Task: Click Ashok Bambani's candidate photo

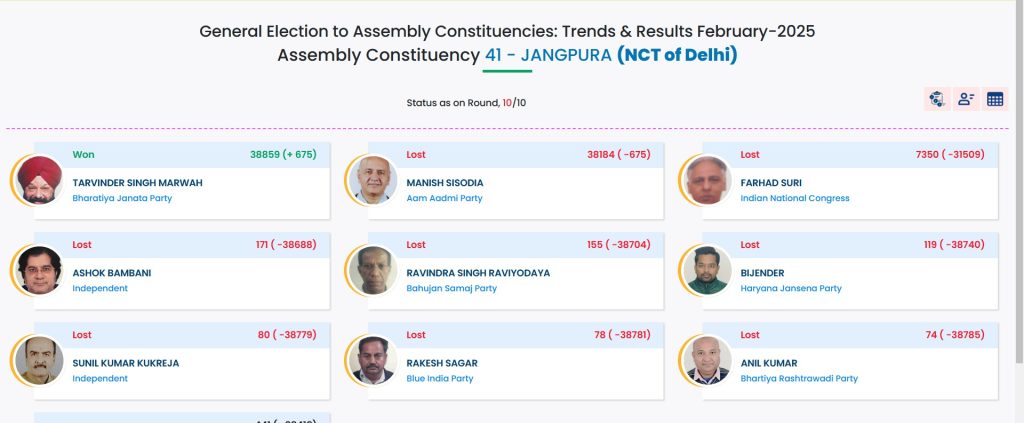Action: [x=40, y=270]
